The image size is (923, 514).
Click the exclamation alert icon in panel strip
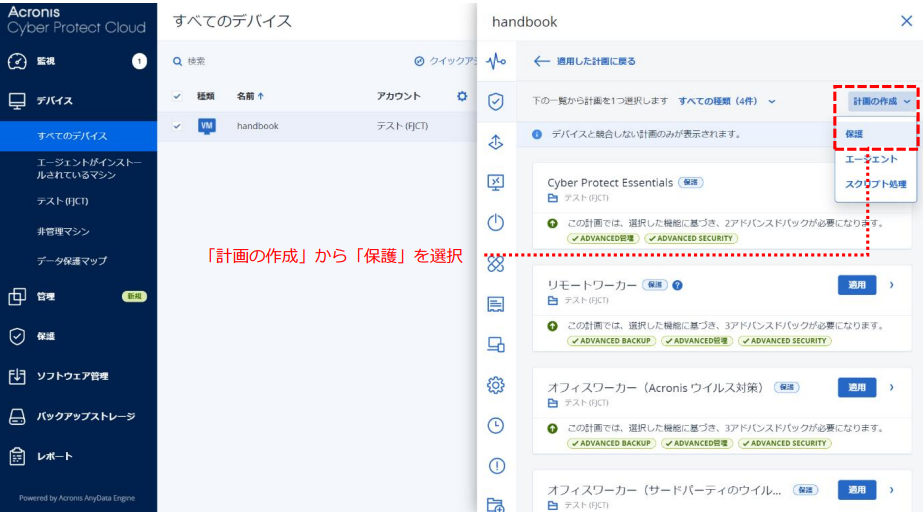tap(496, 465)
